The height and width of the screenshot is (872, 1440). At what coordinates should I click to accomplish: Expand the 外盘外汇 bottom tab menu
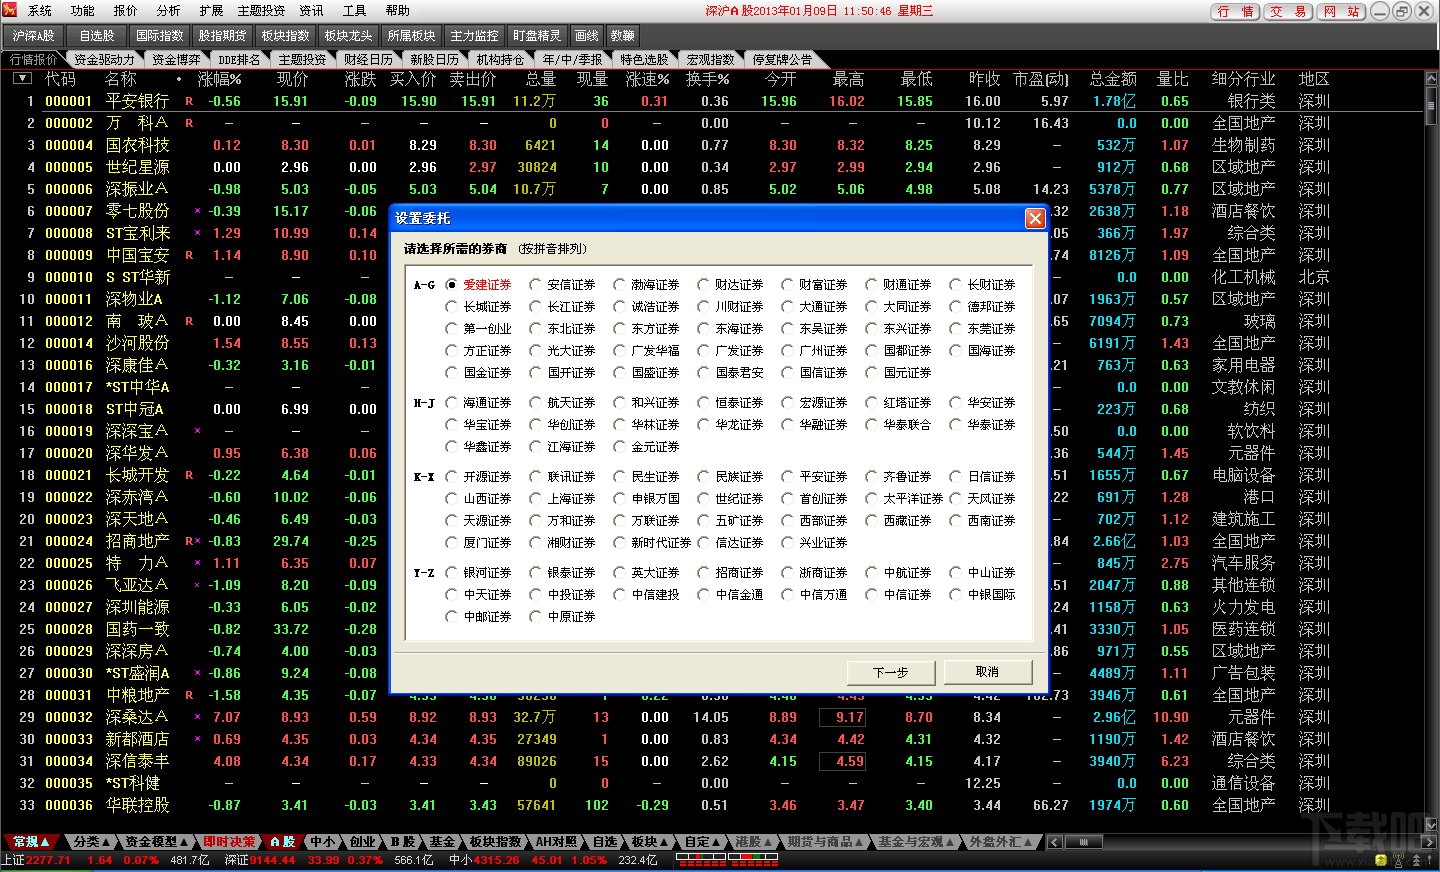click(x=1000, y=842)
